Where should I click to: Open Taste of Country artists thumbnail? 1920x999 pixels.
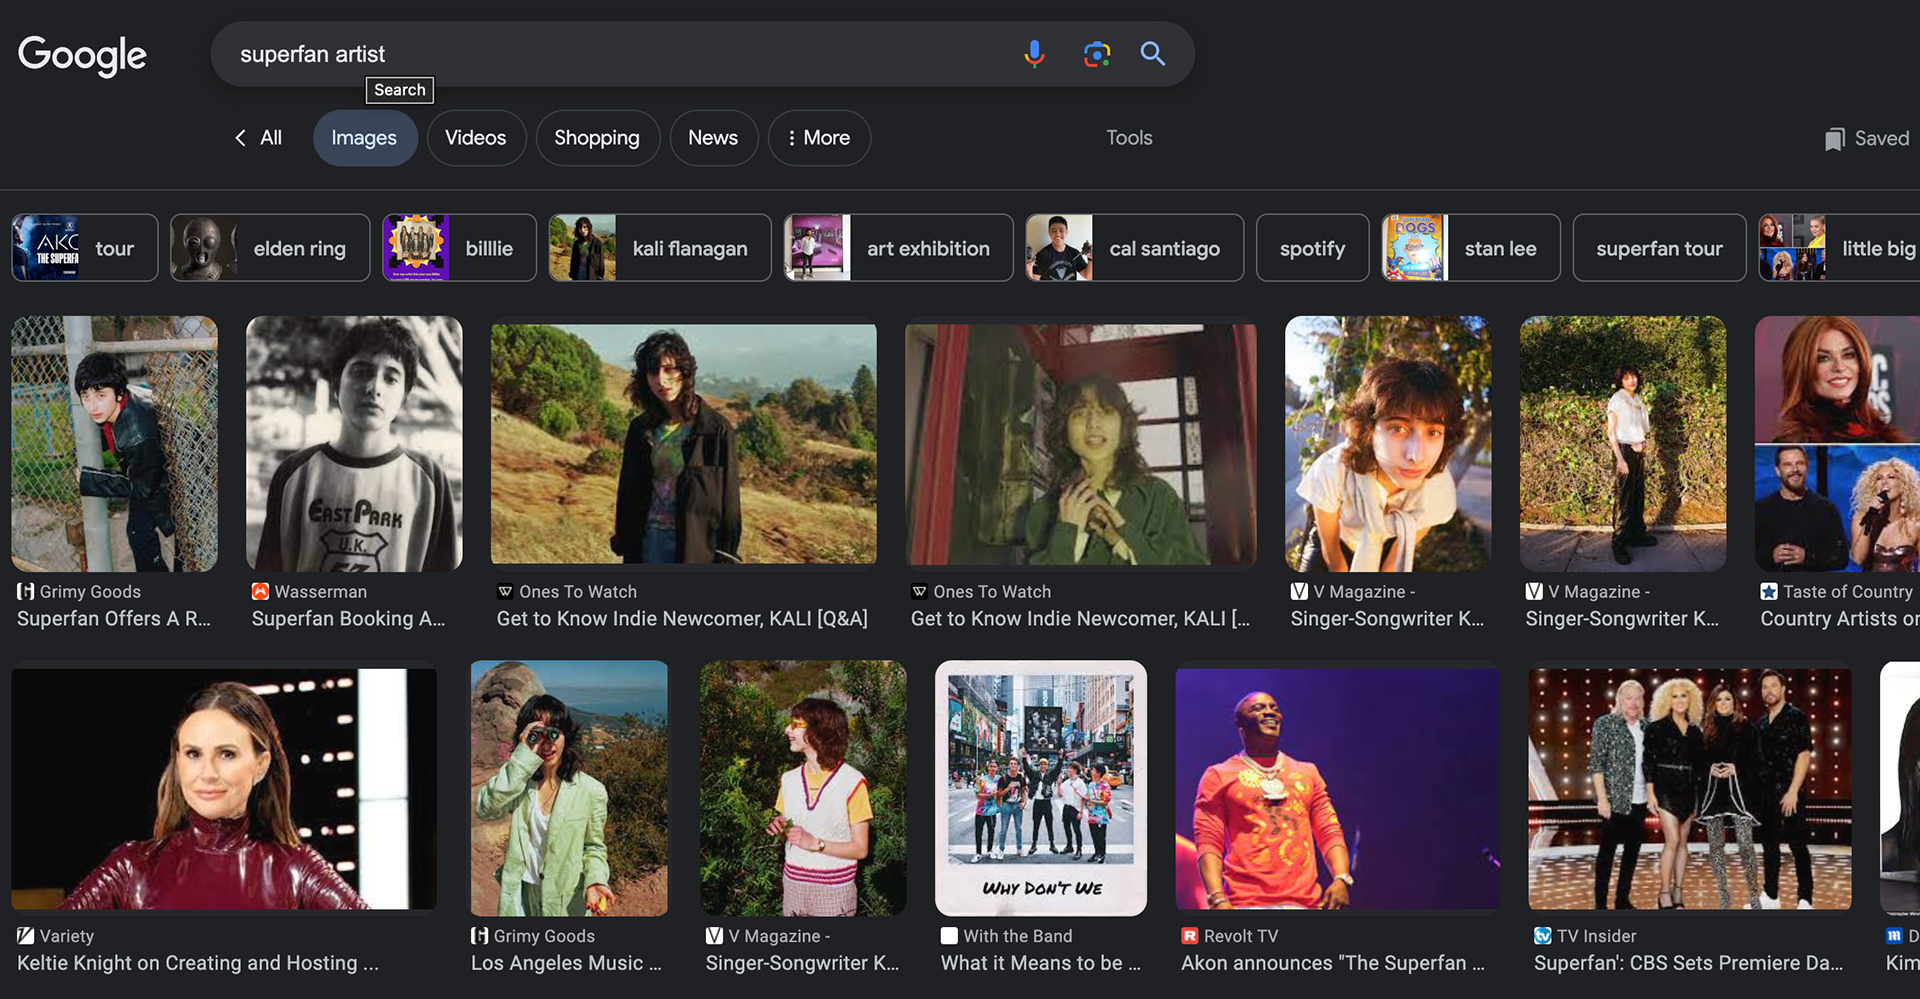1838,444
